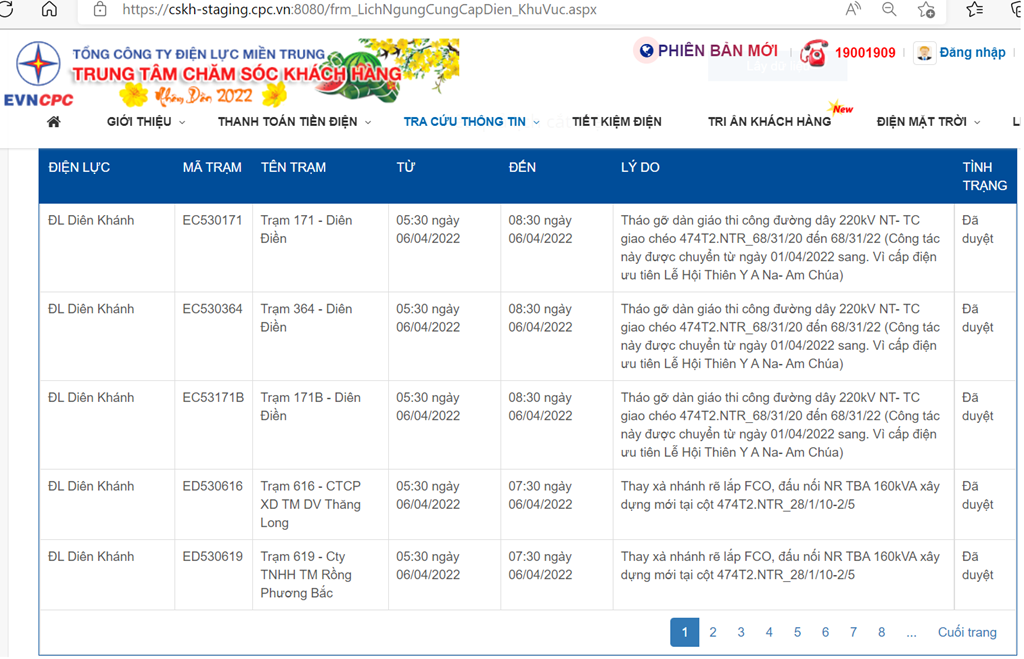This screenshot has height=659, width=1024.
Task: Open the TIẾT KIỆM ĐIỆN menu item
Action: coord(617,122)
